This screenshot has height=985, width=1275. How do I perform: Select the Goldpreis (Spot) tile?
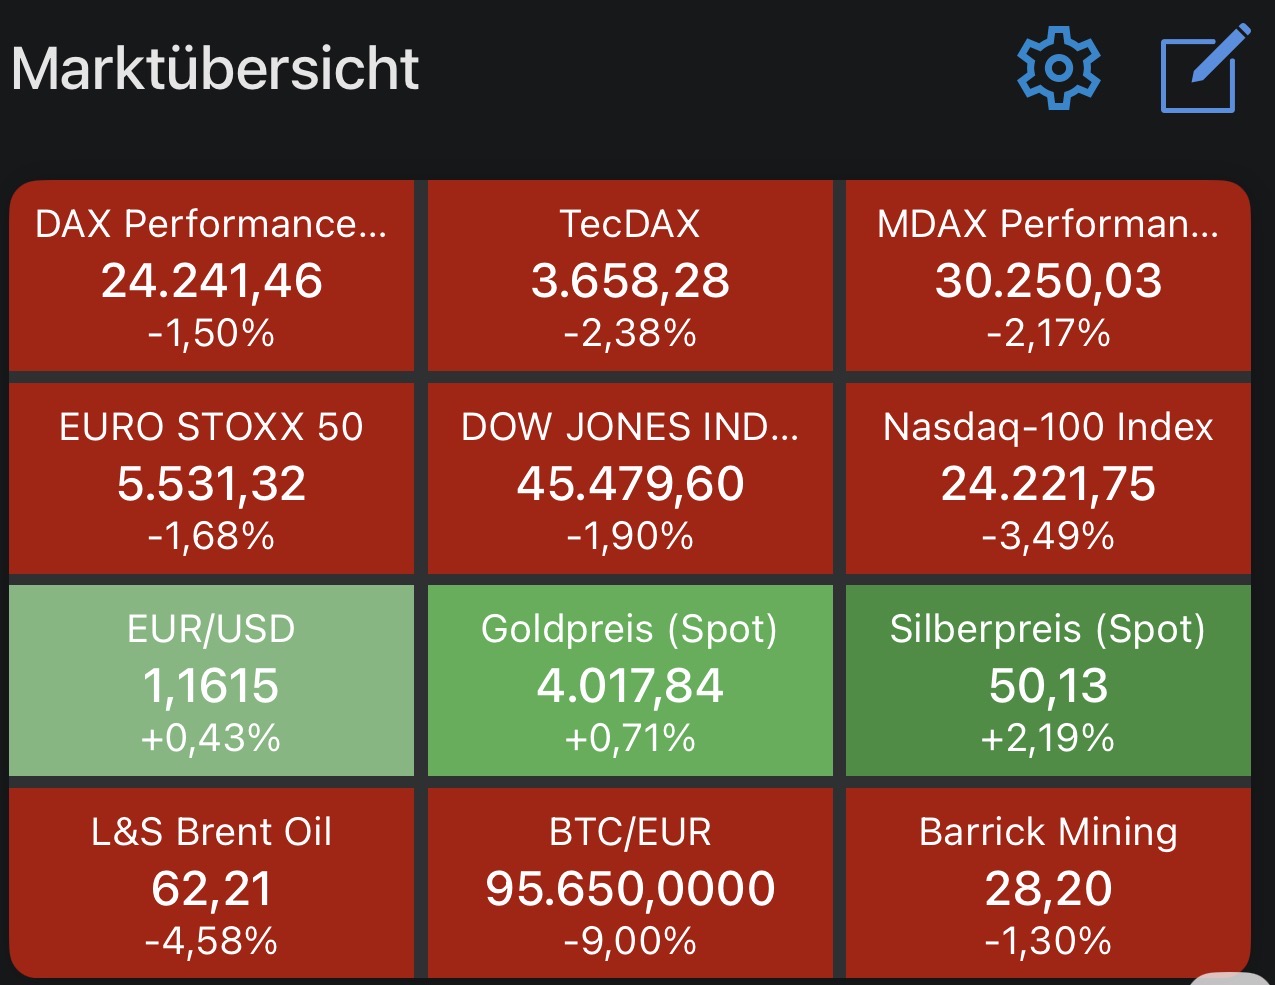(630, 681)
